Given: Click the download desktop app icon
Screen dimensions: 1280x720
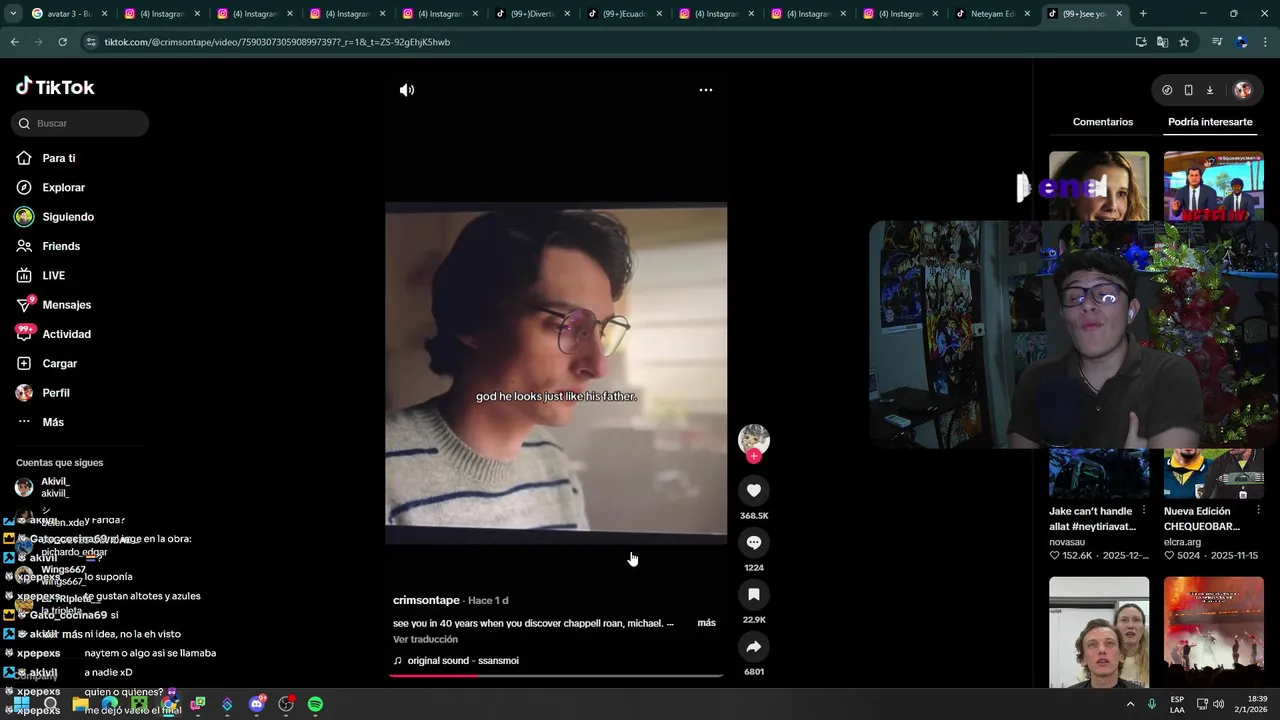Looking at the screenshot, I should [x=1209, y=90].
